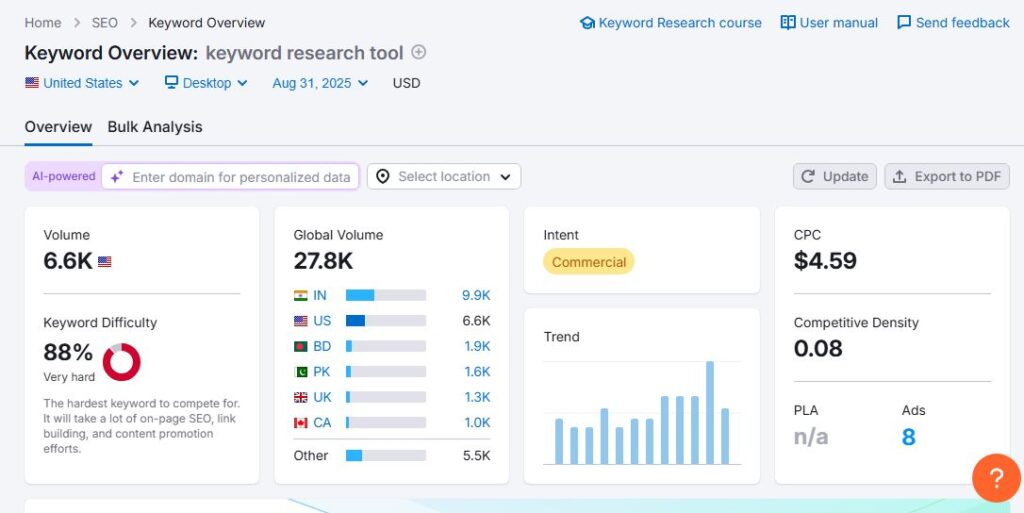Screen dimensions: 1024x513
Task: Open the Aug 31, 2025 date dropdown
Action: [320, 83]
